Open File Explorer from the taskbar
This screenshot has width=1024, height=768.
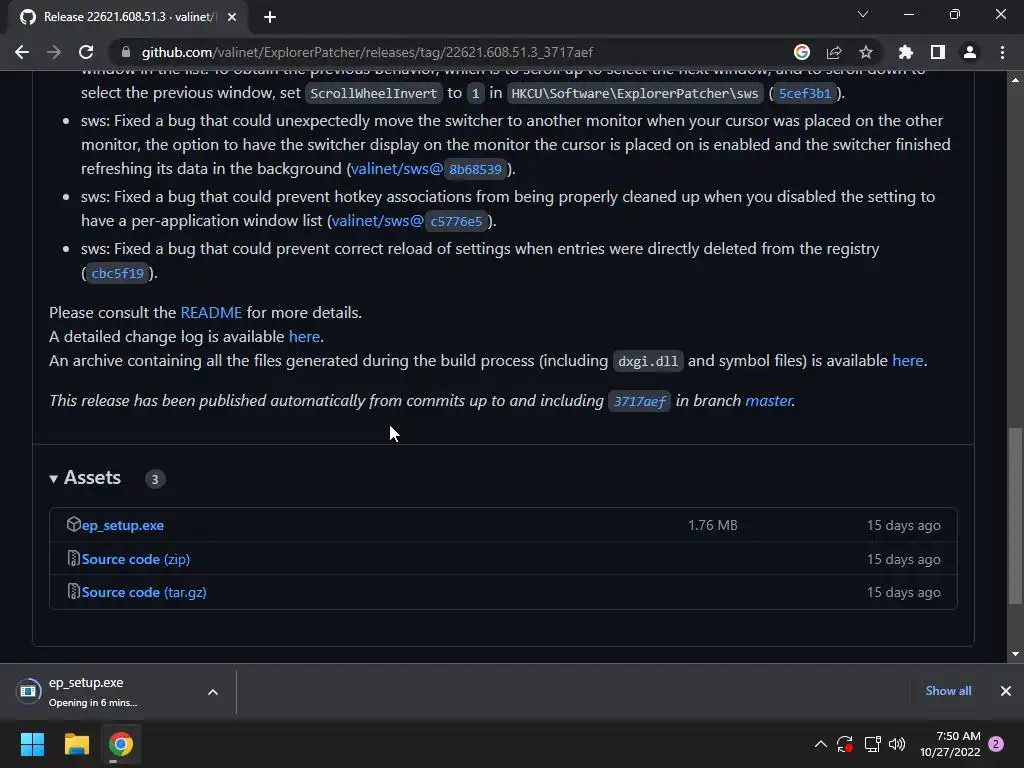coord(76,744)
